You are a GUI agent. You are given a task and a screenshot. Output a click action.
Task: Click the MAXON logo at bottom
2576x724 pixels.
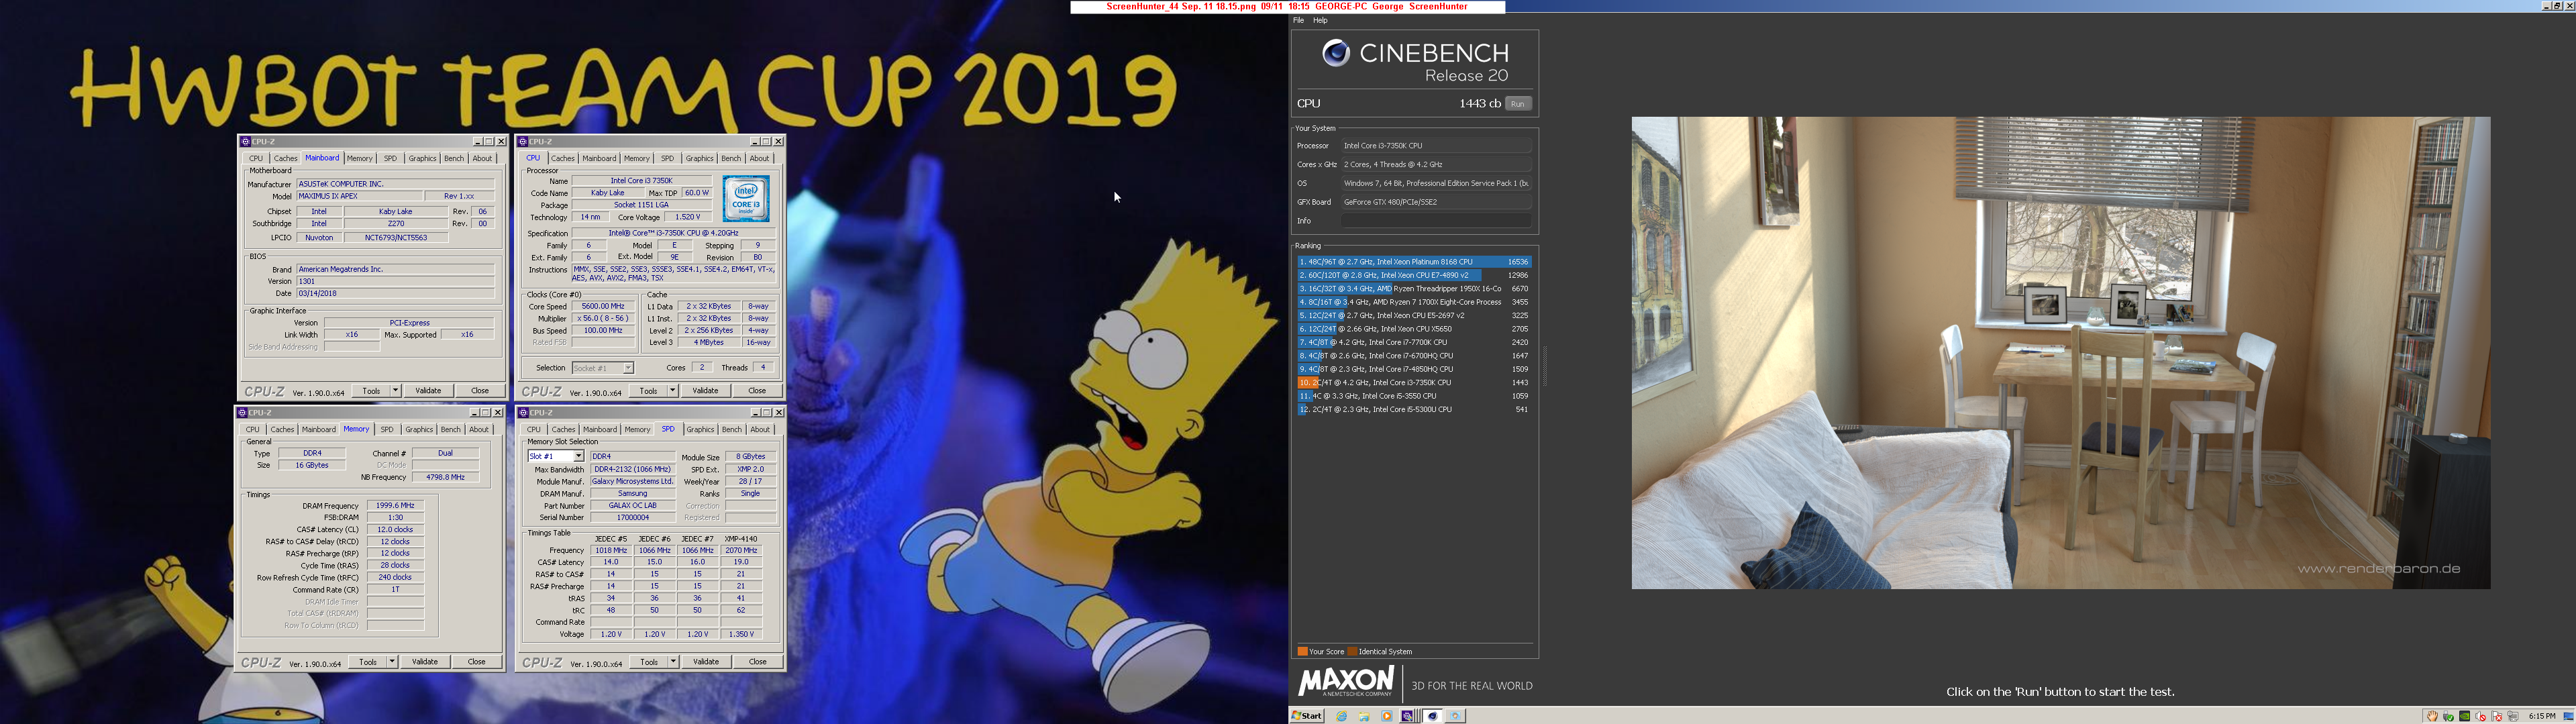tap(1346, 682)
